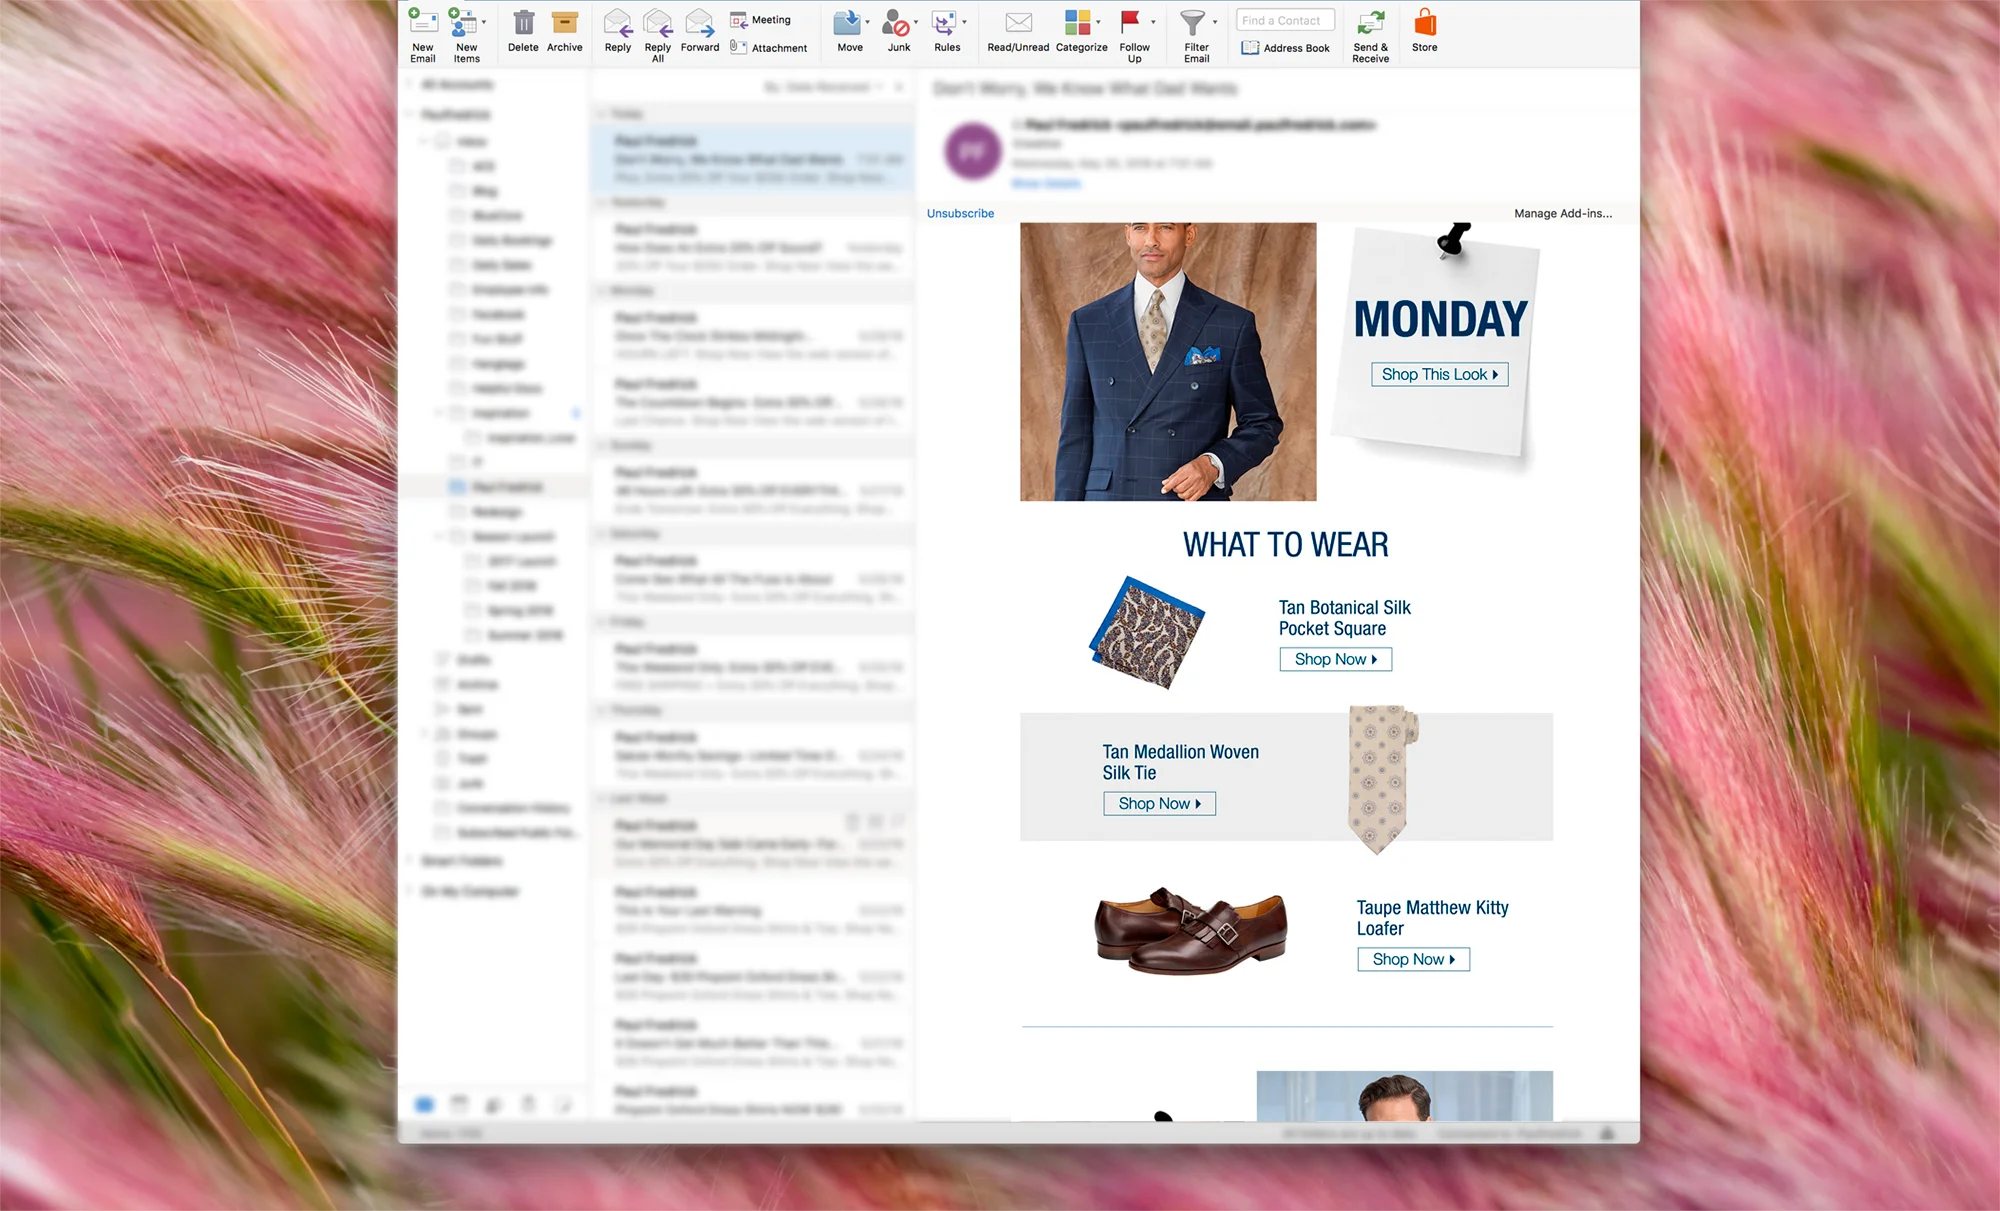Image resolution: width=2000 pixels, height=1211 pixels.
Task: Click the Meeting toolbar item
Action: pos(761,20)
